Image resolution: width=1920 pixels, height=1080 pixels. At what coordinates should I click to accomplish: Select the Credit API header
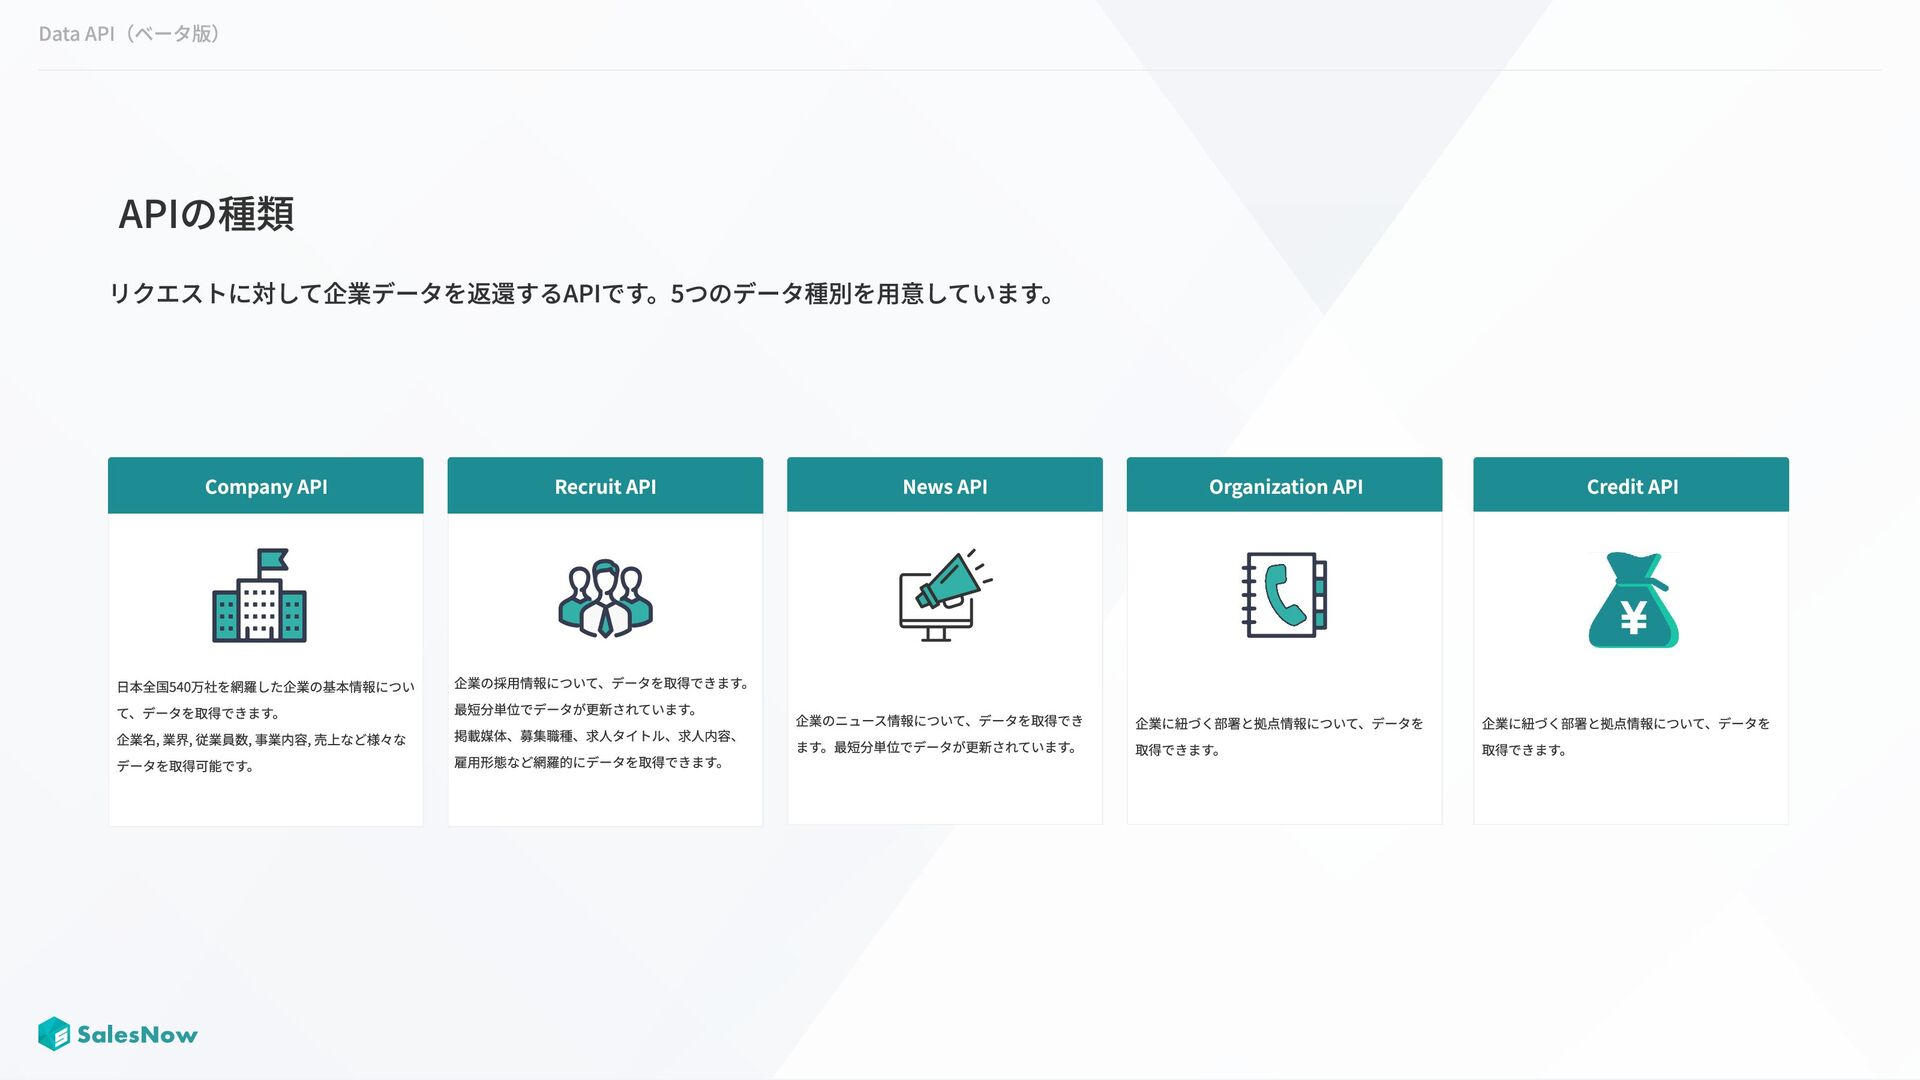(1631, 486)
